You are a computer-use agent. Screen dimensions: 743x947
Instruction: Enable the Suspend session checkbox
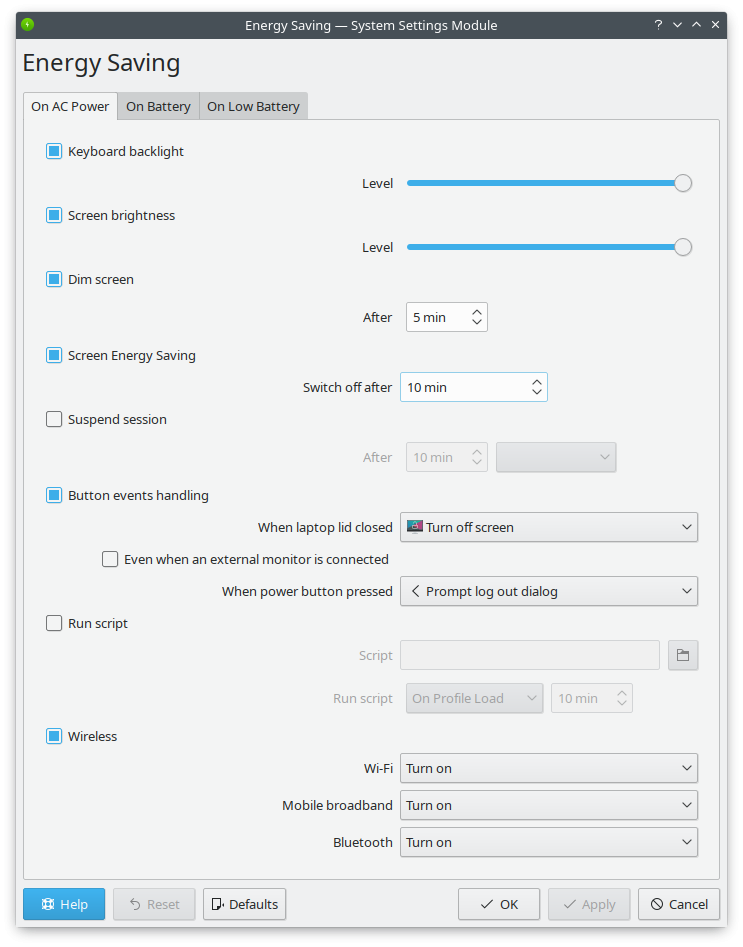click(x=54, y=420)
